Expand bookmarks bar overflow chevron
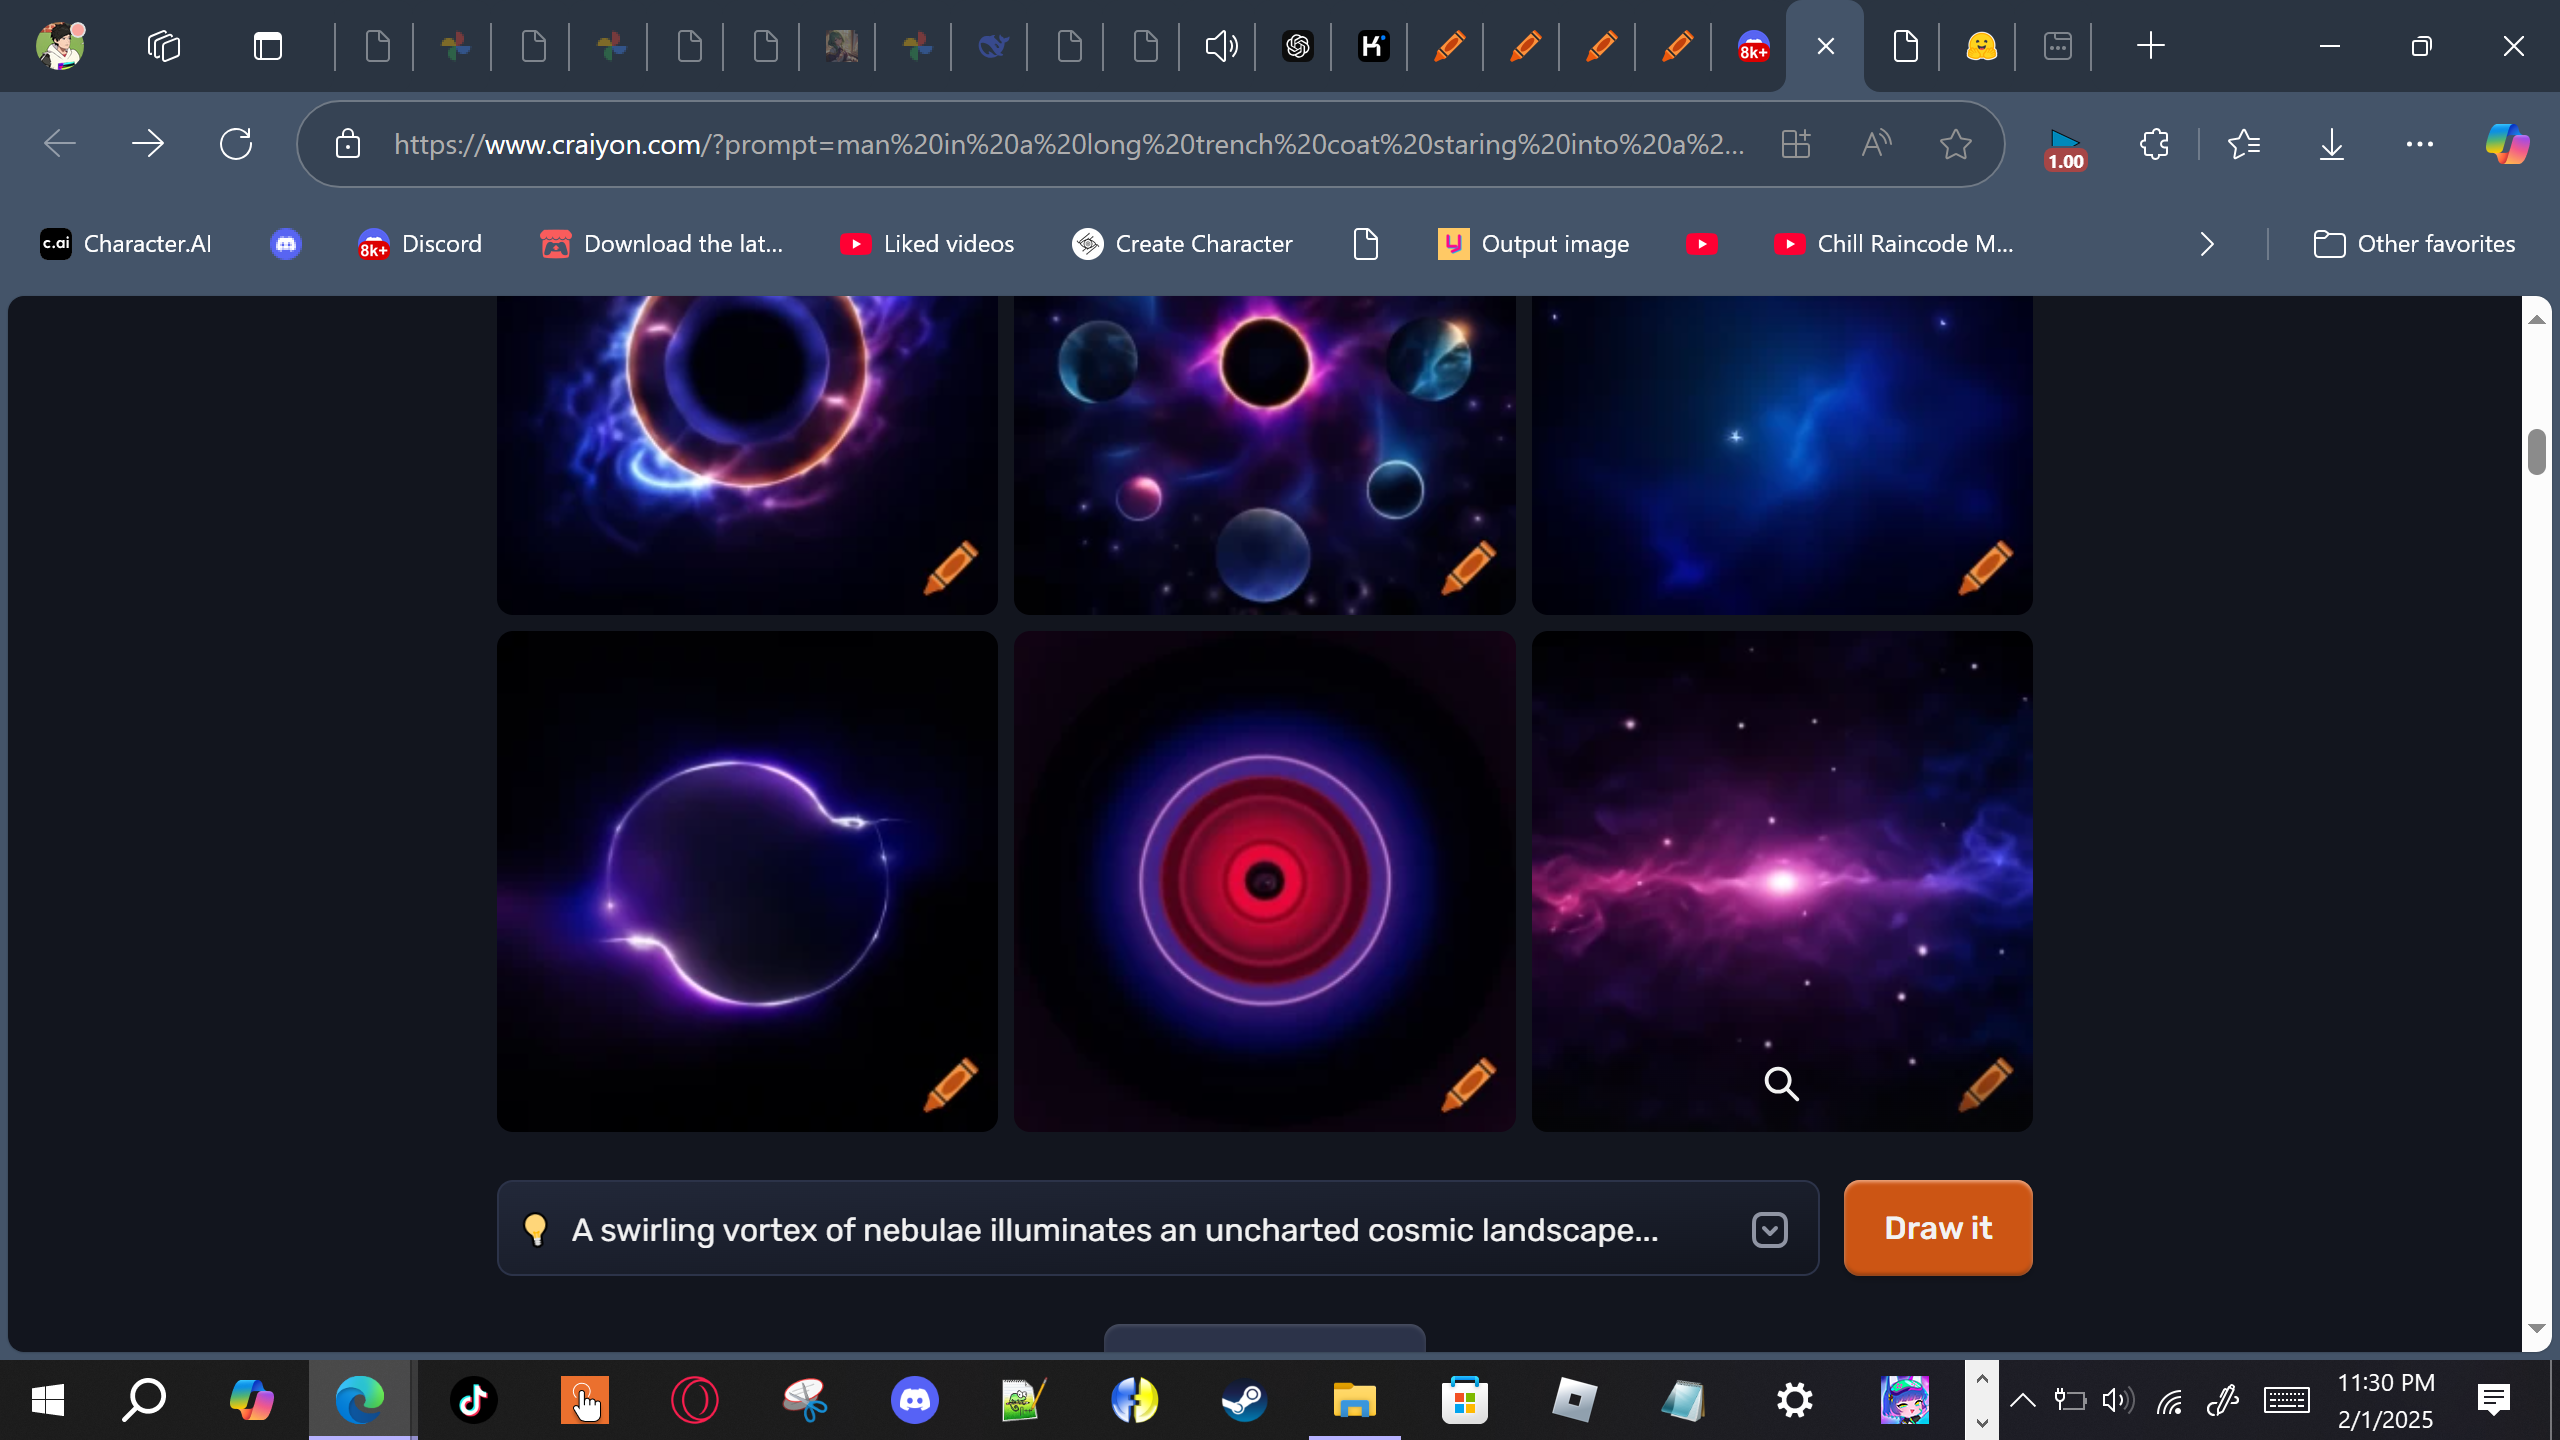The height and width of the screenshot is (1440, 2560). point(2207,244)
